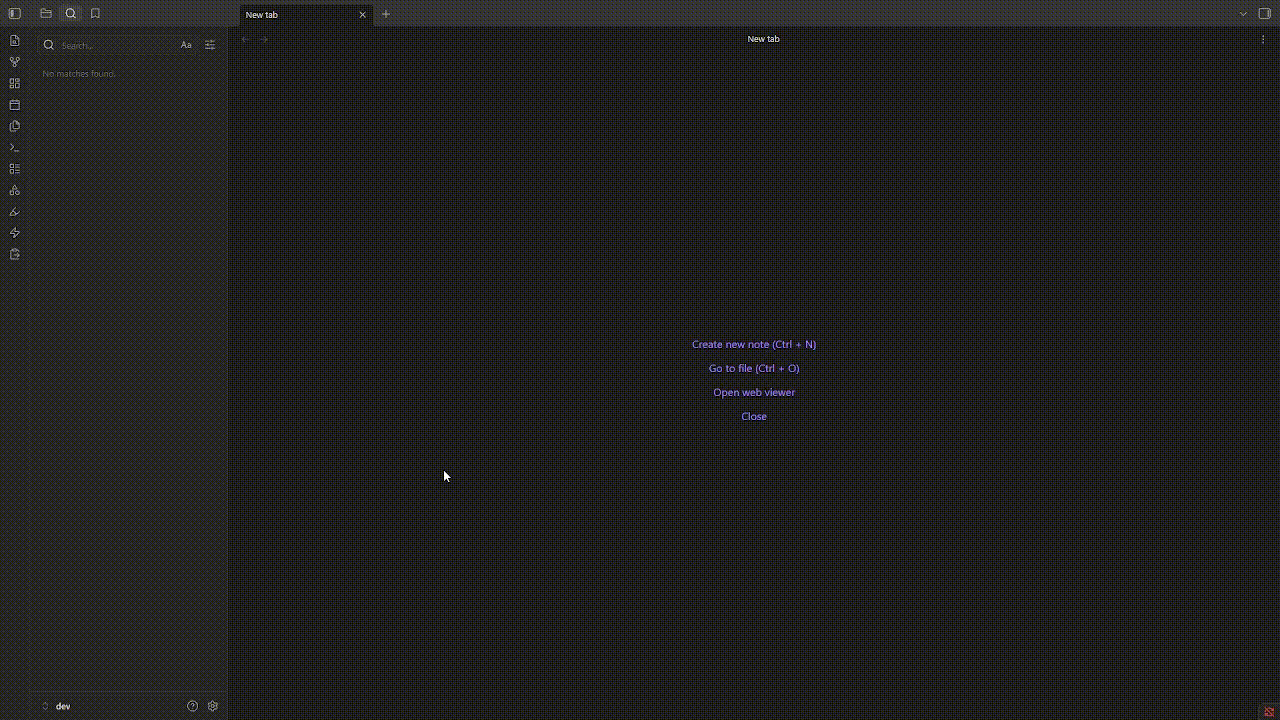
Task: Click the 'Close' link in empty tab
Action: tap(754, 416)
